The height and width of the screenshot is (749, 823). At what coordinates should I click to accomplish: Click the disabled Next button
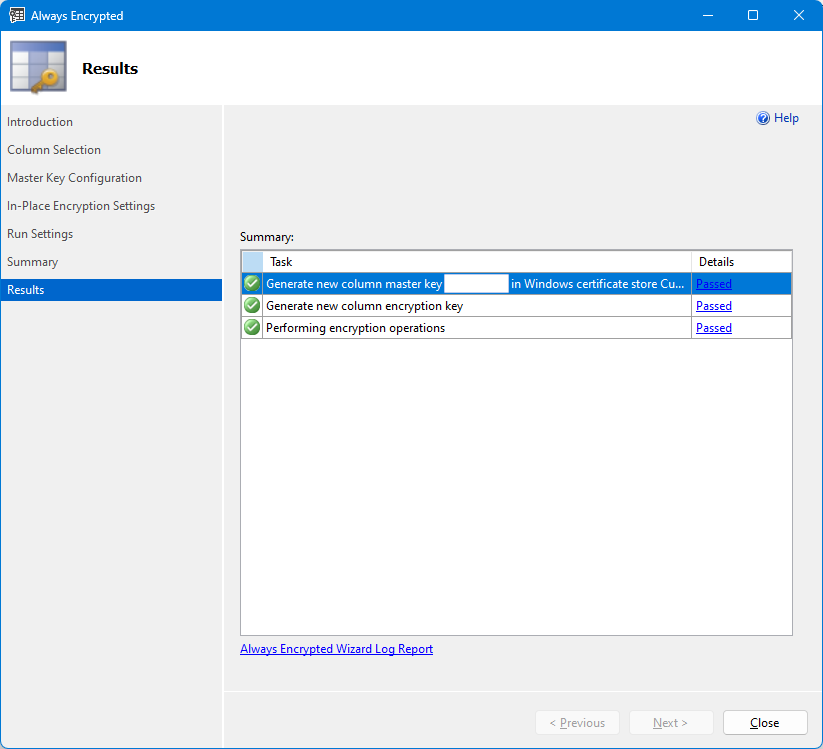(x=670, y=722)
